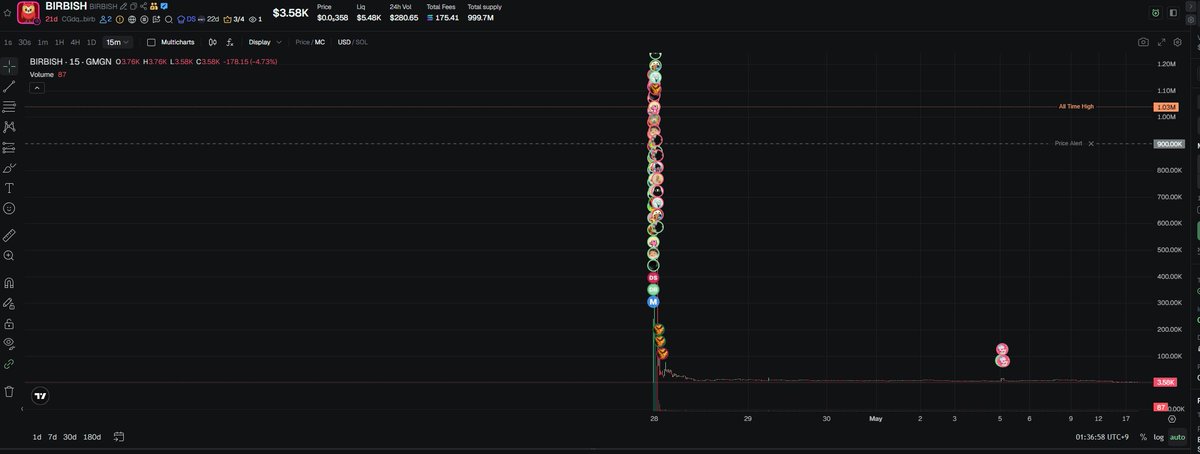Copy the BIRBISH token address
The width and height of the screenshot is (1200, 454).
click(x=133, y=6)
